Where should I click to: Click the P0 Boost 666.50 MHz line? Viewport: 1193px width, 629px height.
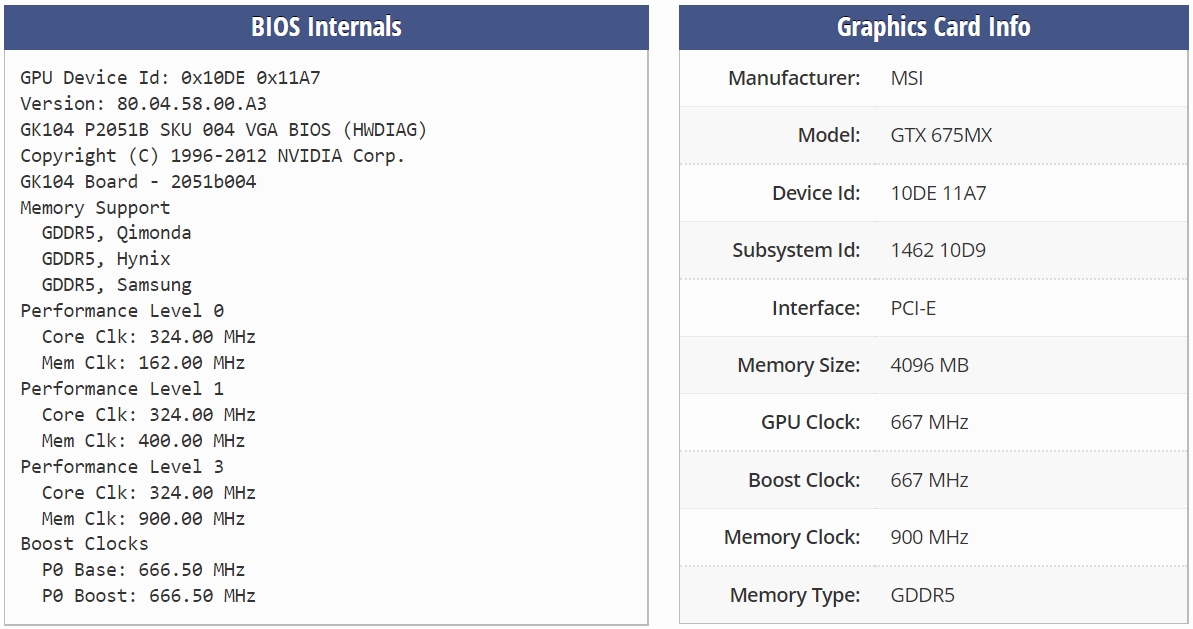[148, 596]
